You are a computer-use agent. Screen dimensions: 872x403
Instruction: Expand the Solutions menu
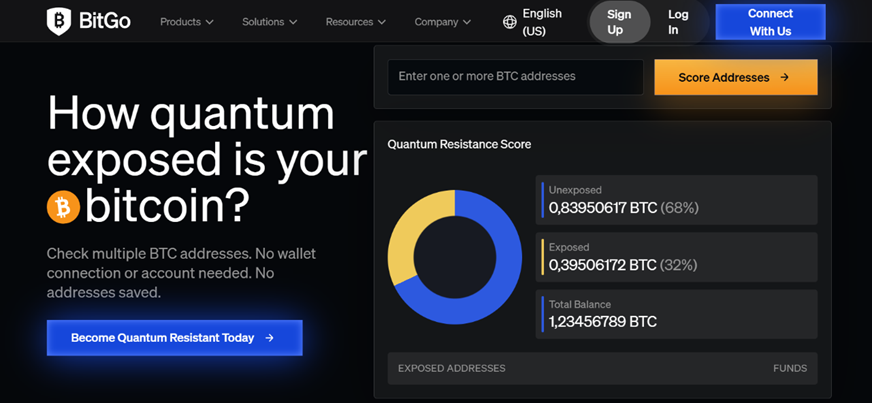point(270,22)
